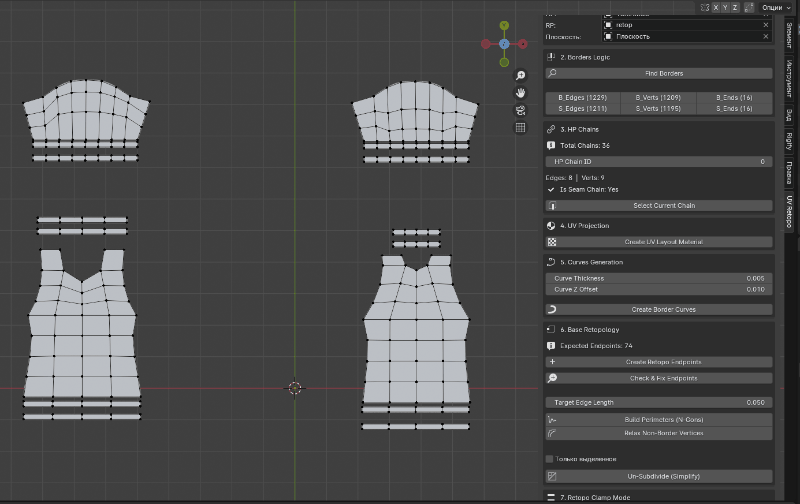The height and width of the screenshot is (504, 800).
Task: Enable the Только выделенное checkbox
Action: (x=550, y=459)
